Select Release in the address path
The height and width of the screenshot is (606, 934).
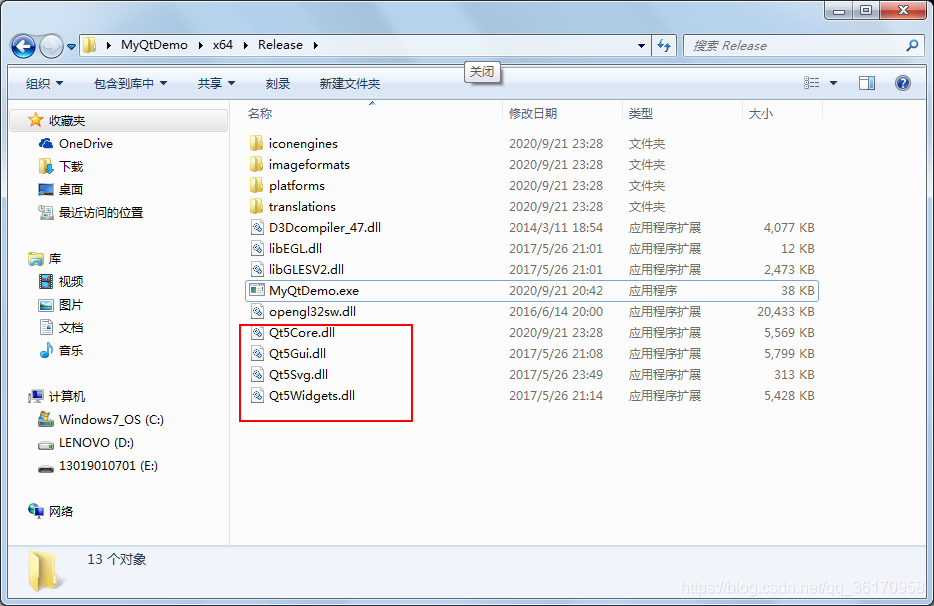pyautogui.click(x=280, y=45)
